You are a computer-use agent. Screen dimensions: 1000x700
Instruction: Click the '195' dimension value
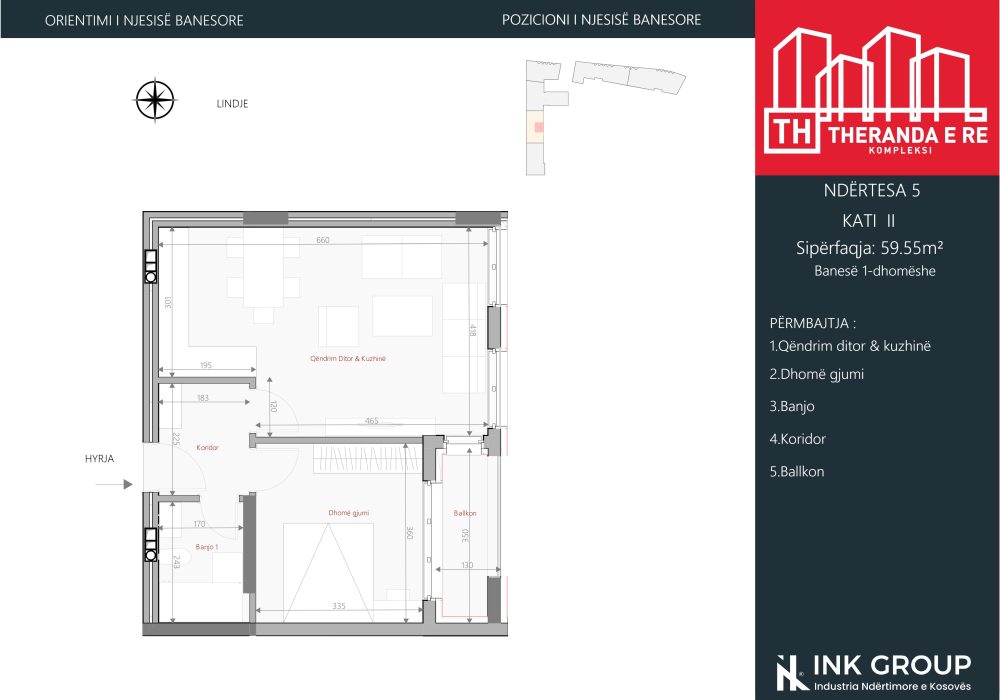tap(205, 365)
